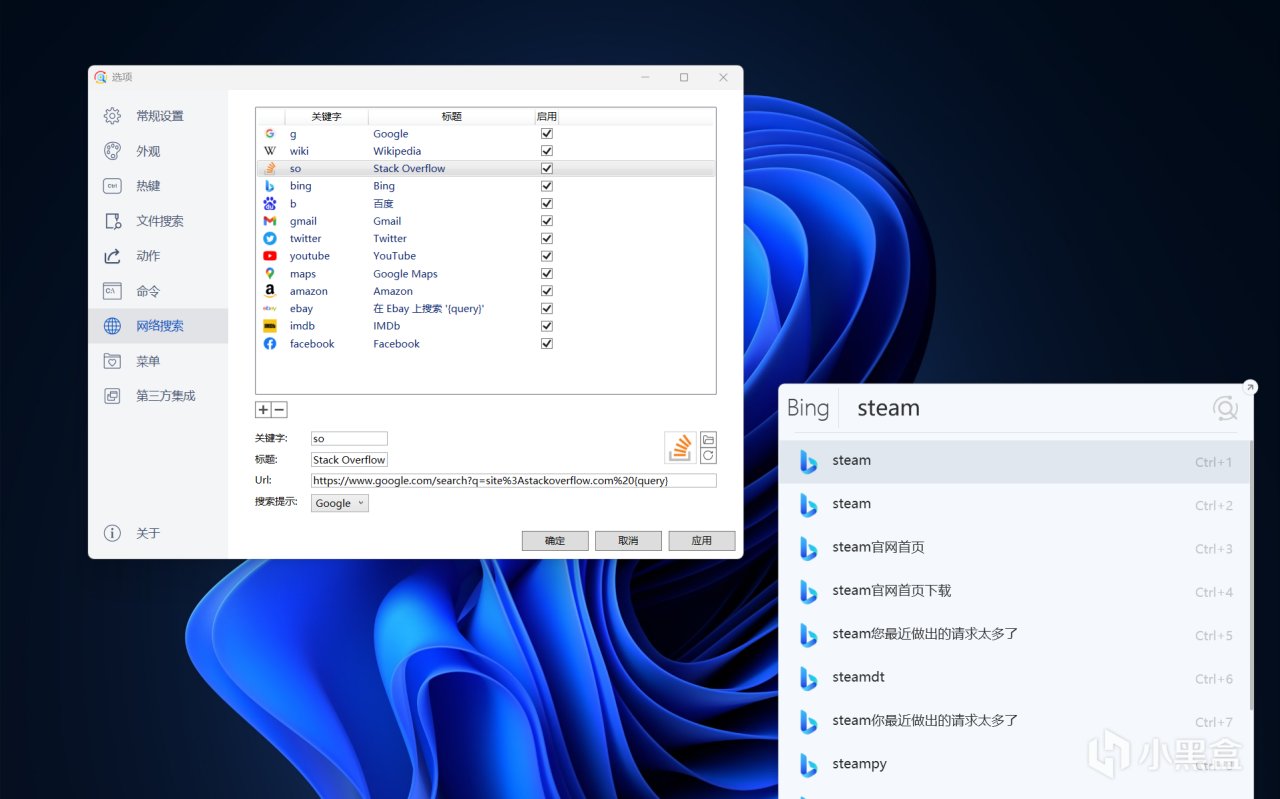Switch to the 常规设置 tab

pos(158,116)
